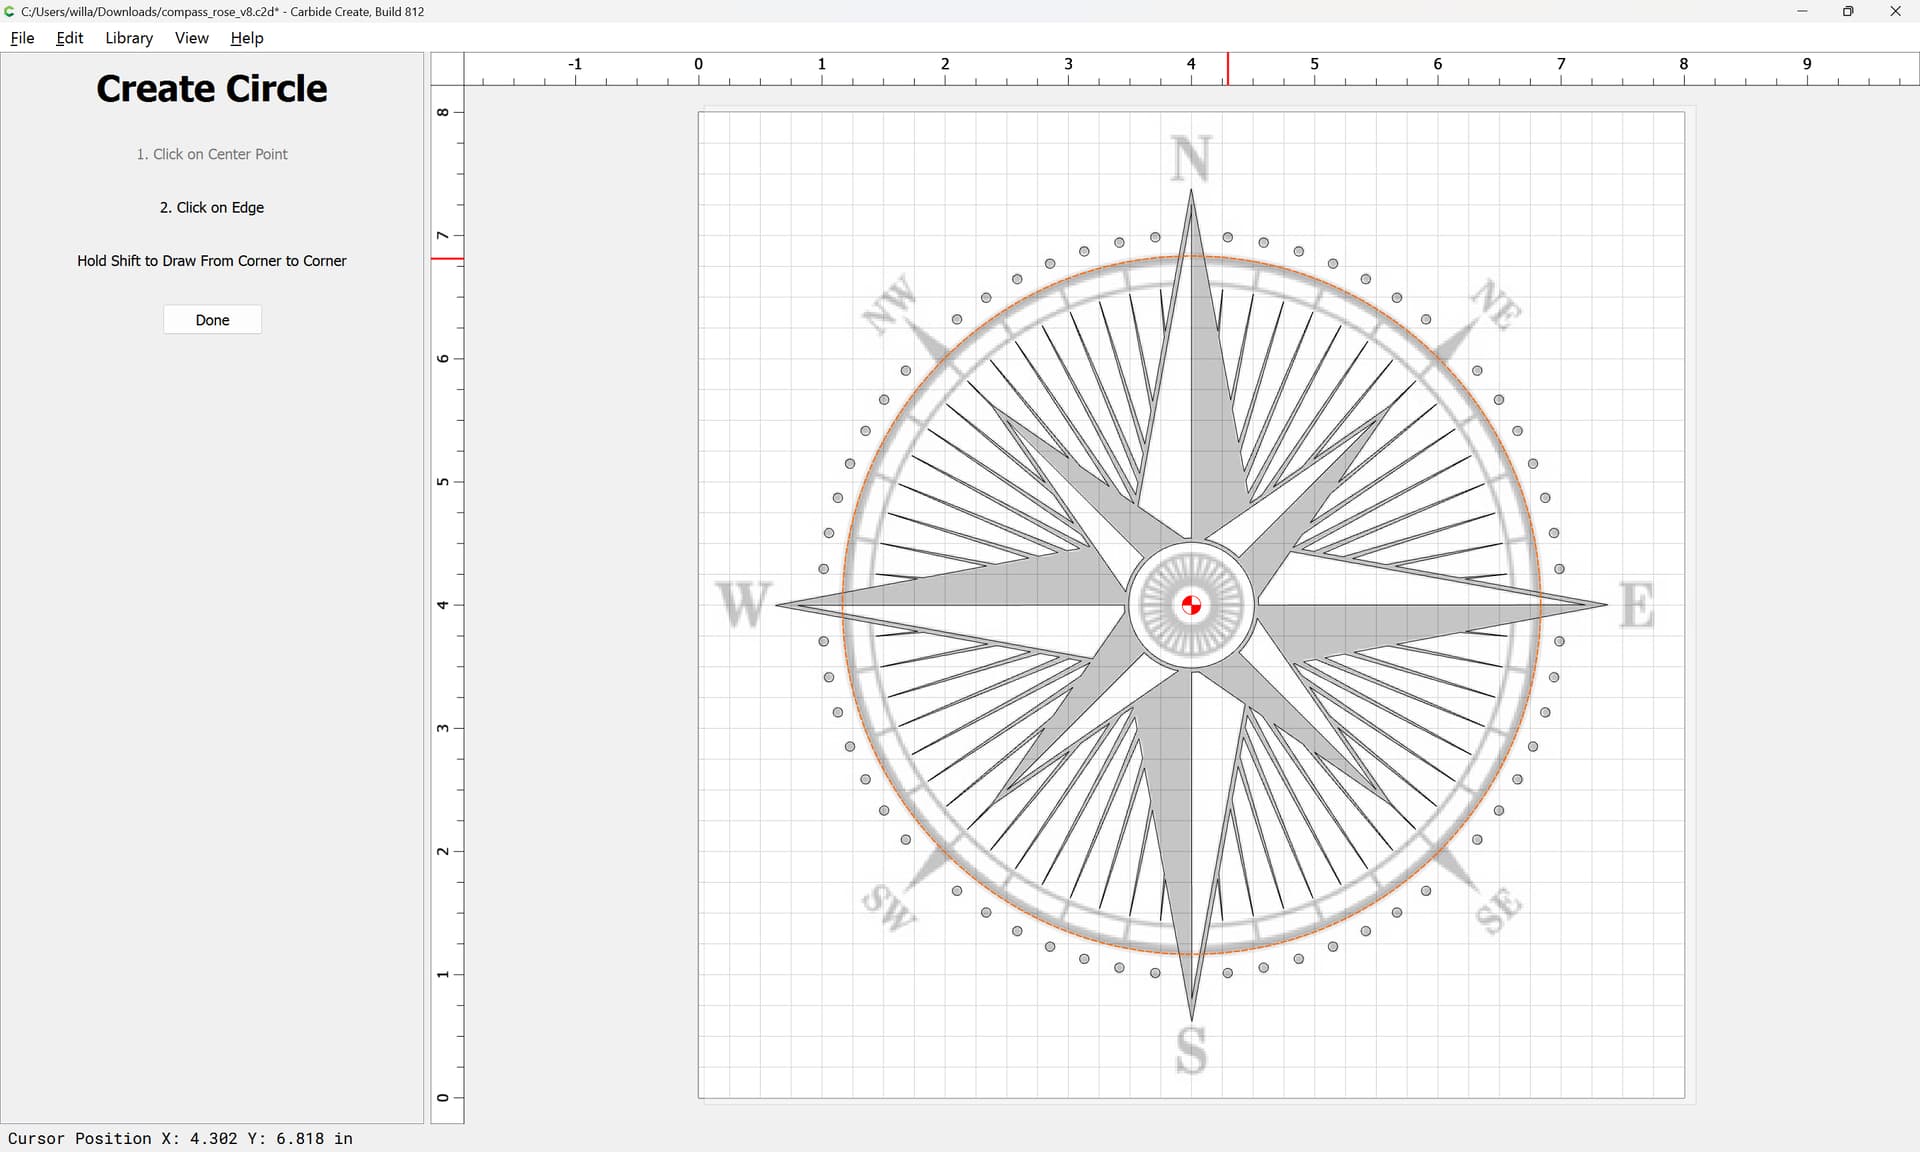Restore down the application window
The image size is (1920, 1152).
point(1848,11)
